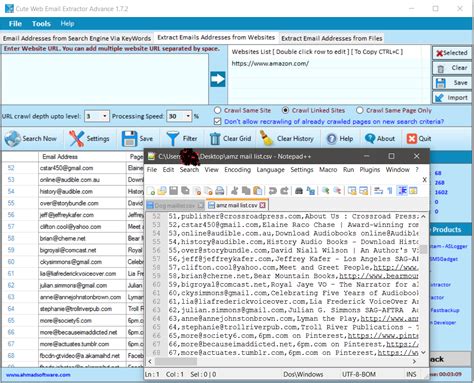The image size is (474, 383).
Task: Click the Notepad++ Replace icon
Action: pos(311,191)
